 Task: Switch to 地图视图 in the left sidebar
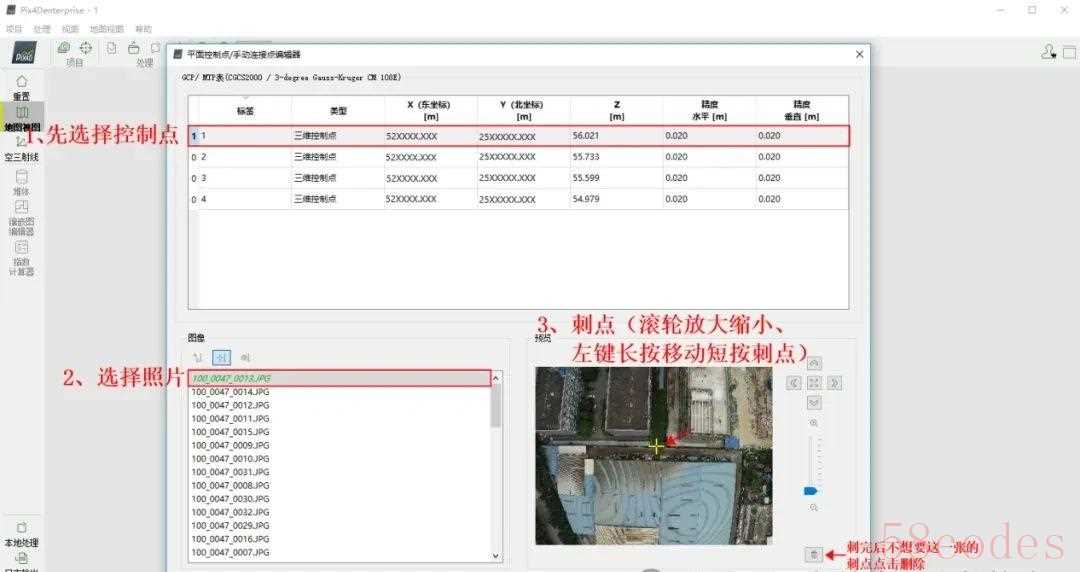click(x=22, y=118)
